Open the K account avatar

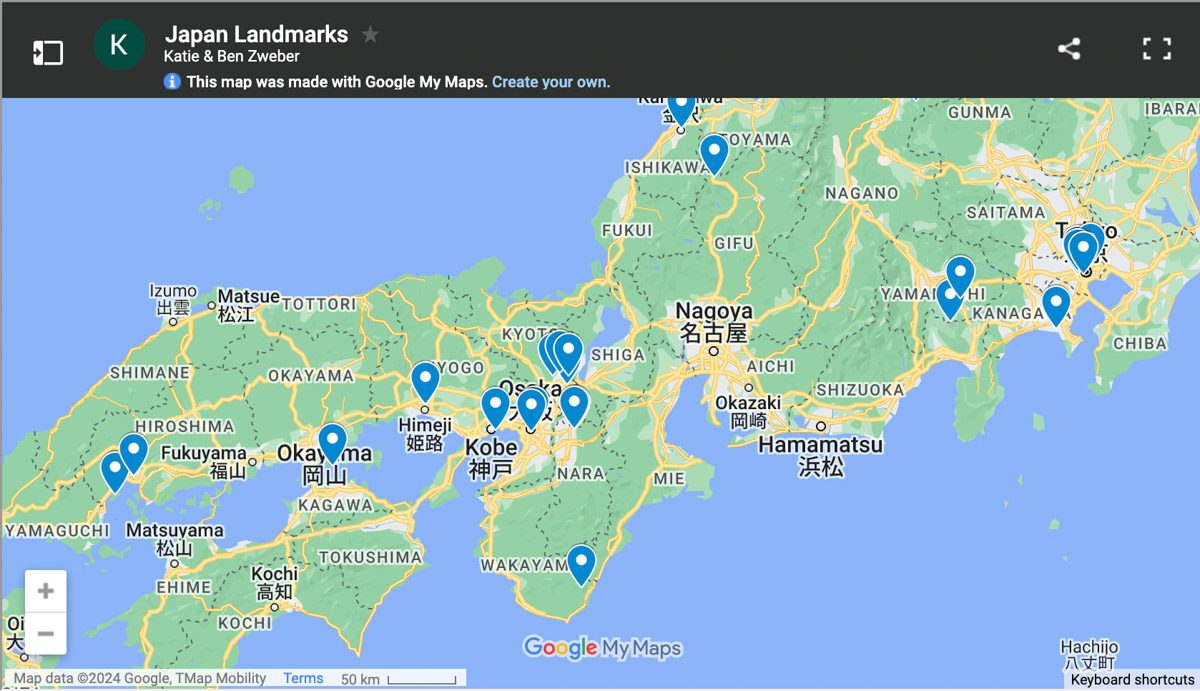point(119,45)
